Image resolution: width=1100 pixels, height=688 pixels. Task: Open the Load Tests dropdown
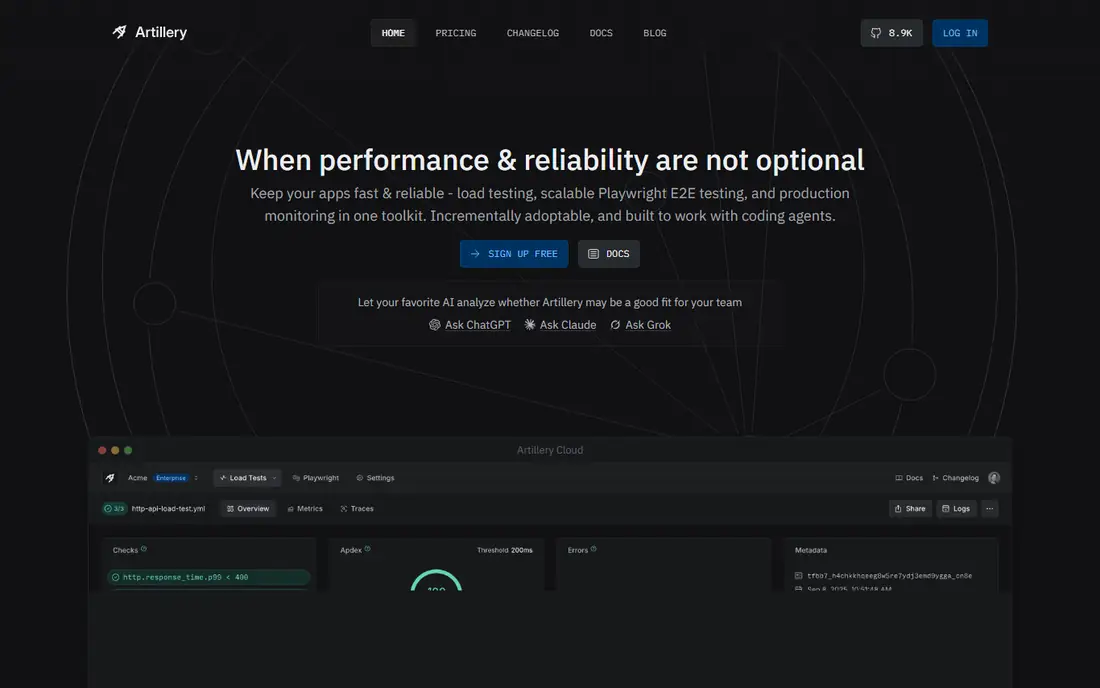pyautogui.click(x=248, y=478)
